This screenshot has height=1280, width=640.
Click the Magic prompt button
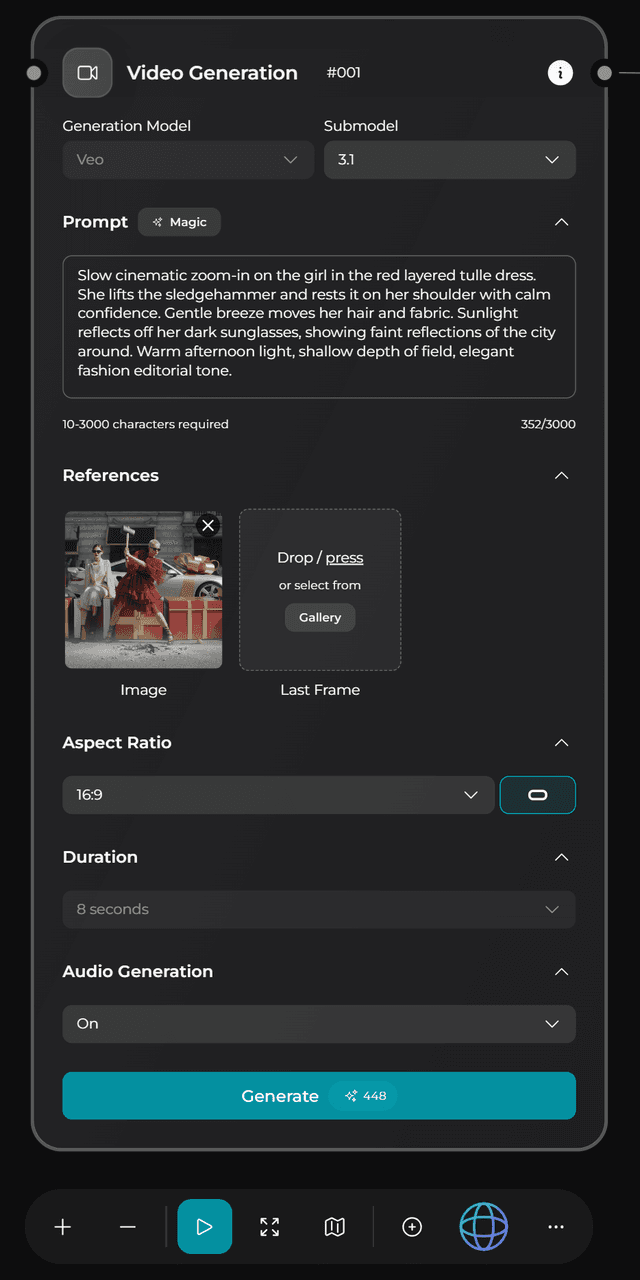point(179,222)
